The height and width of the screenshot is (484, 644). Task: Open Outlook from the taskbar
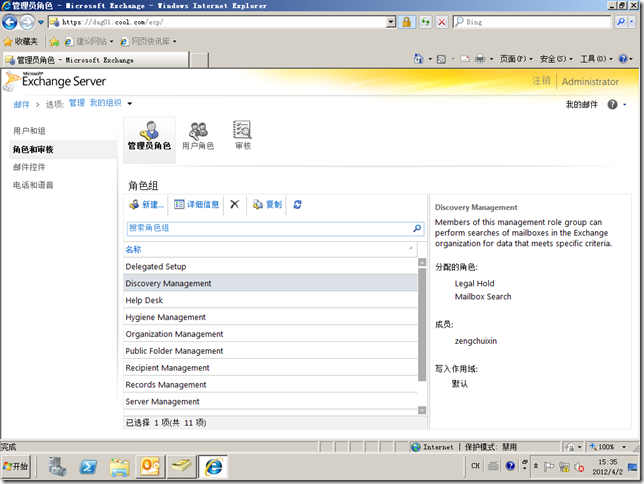150,466
